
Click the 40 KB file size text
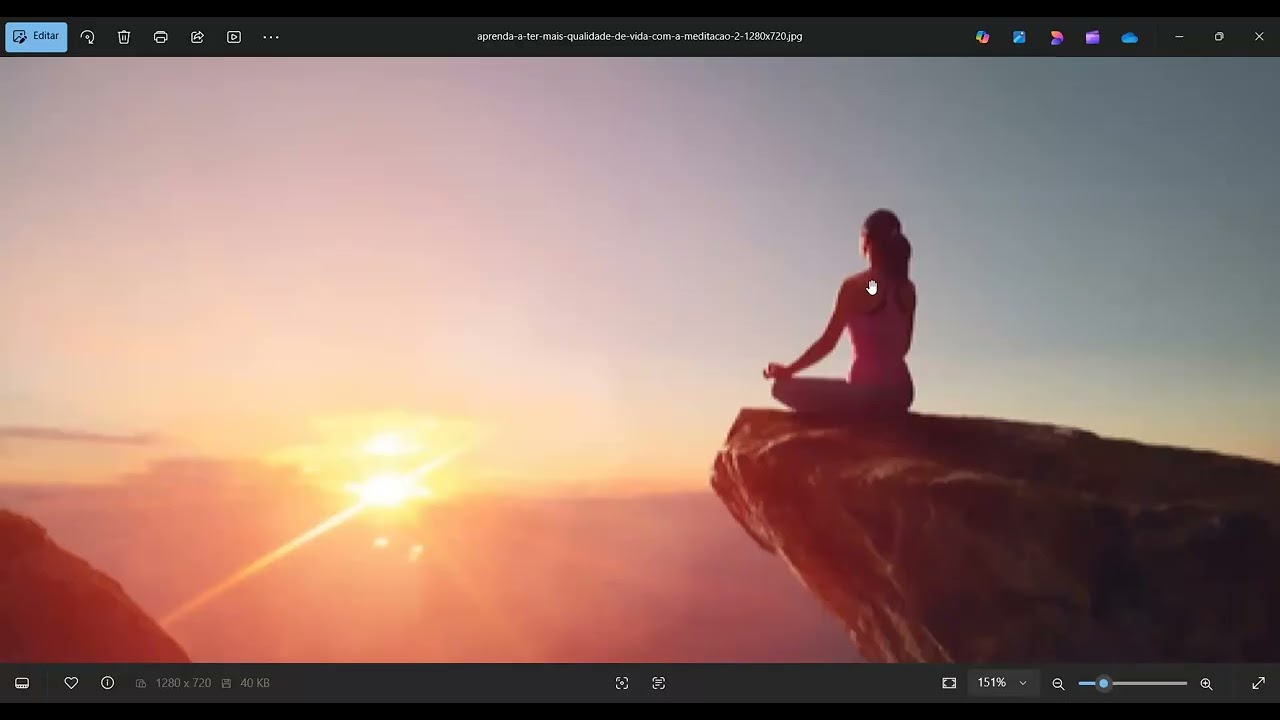[x=255, y=683]
